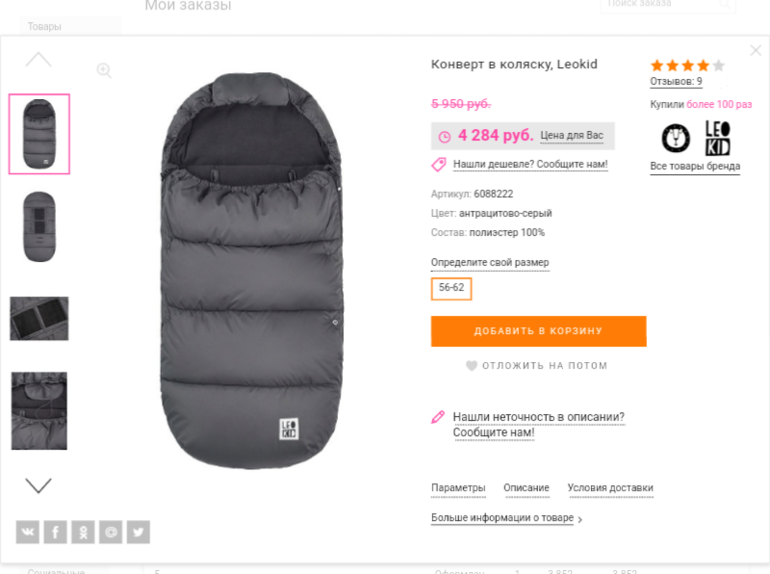Share product on Facebook
This screenshot has width=770, height=574.
point(55,532)
